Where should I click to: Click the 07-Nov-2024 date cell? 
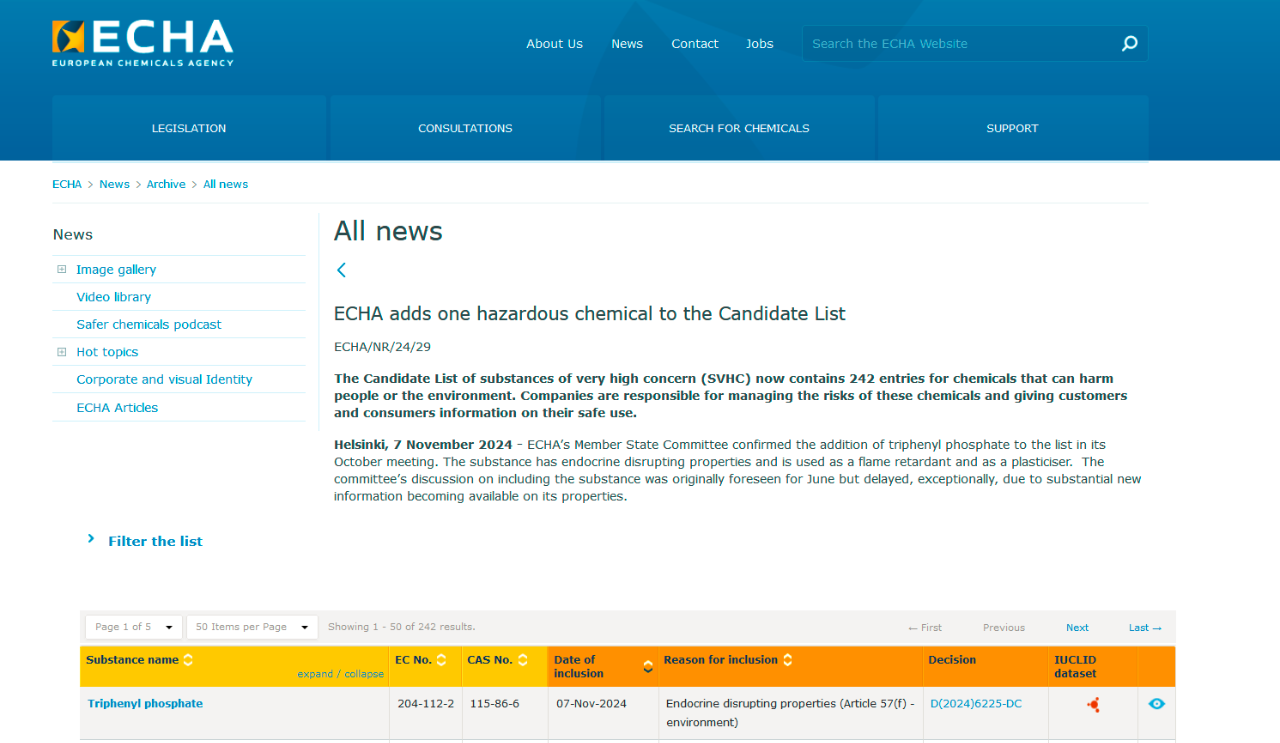click(x=592, y=704)
